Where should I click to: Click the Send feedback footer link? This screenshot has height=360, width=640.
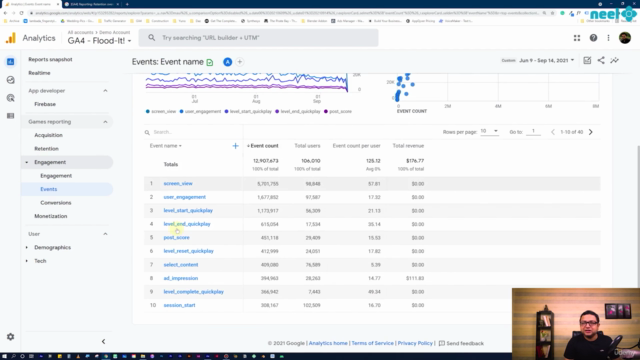[x=461, y=343]
